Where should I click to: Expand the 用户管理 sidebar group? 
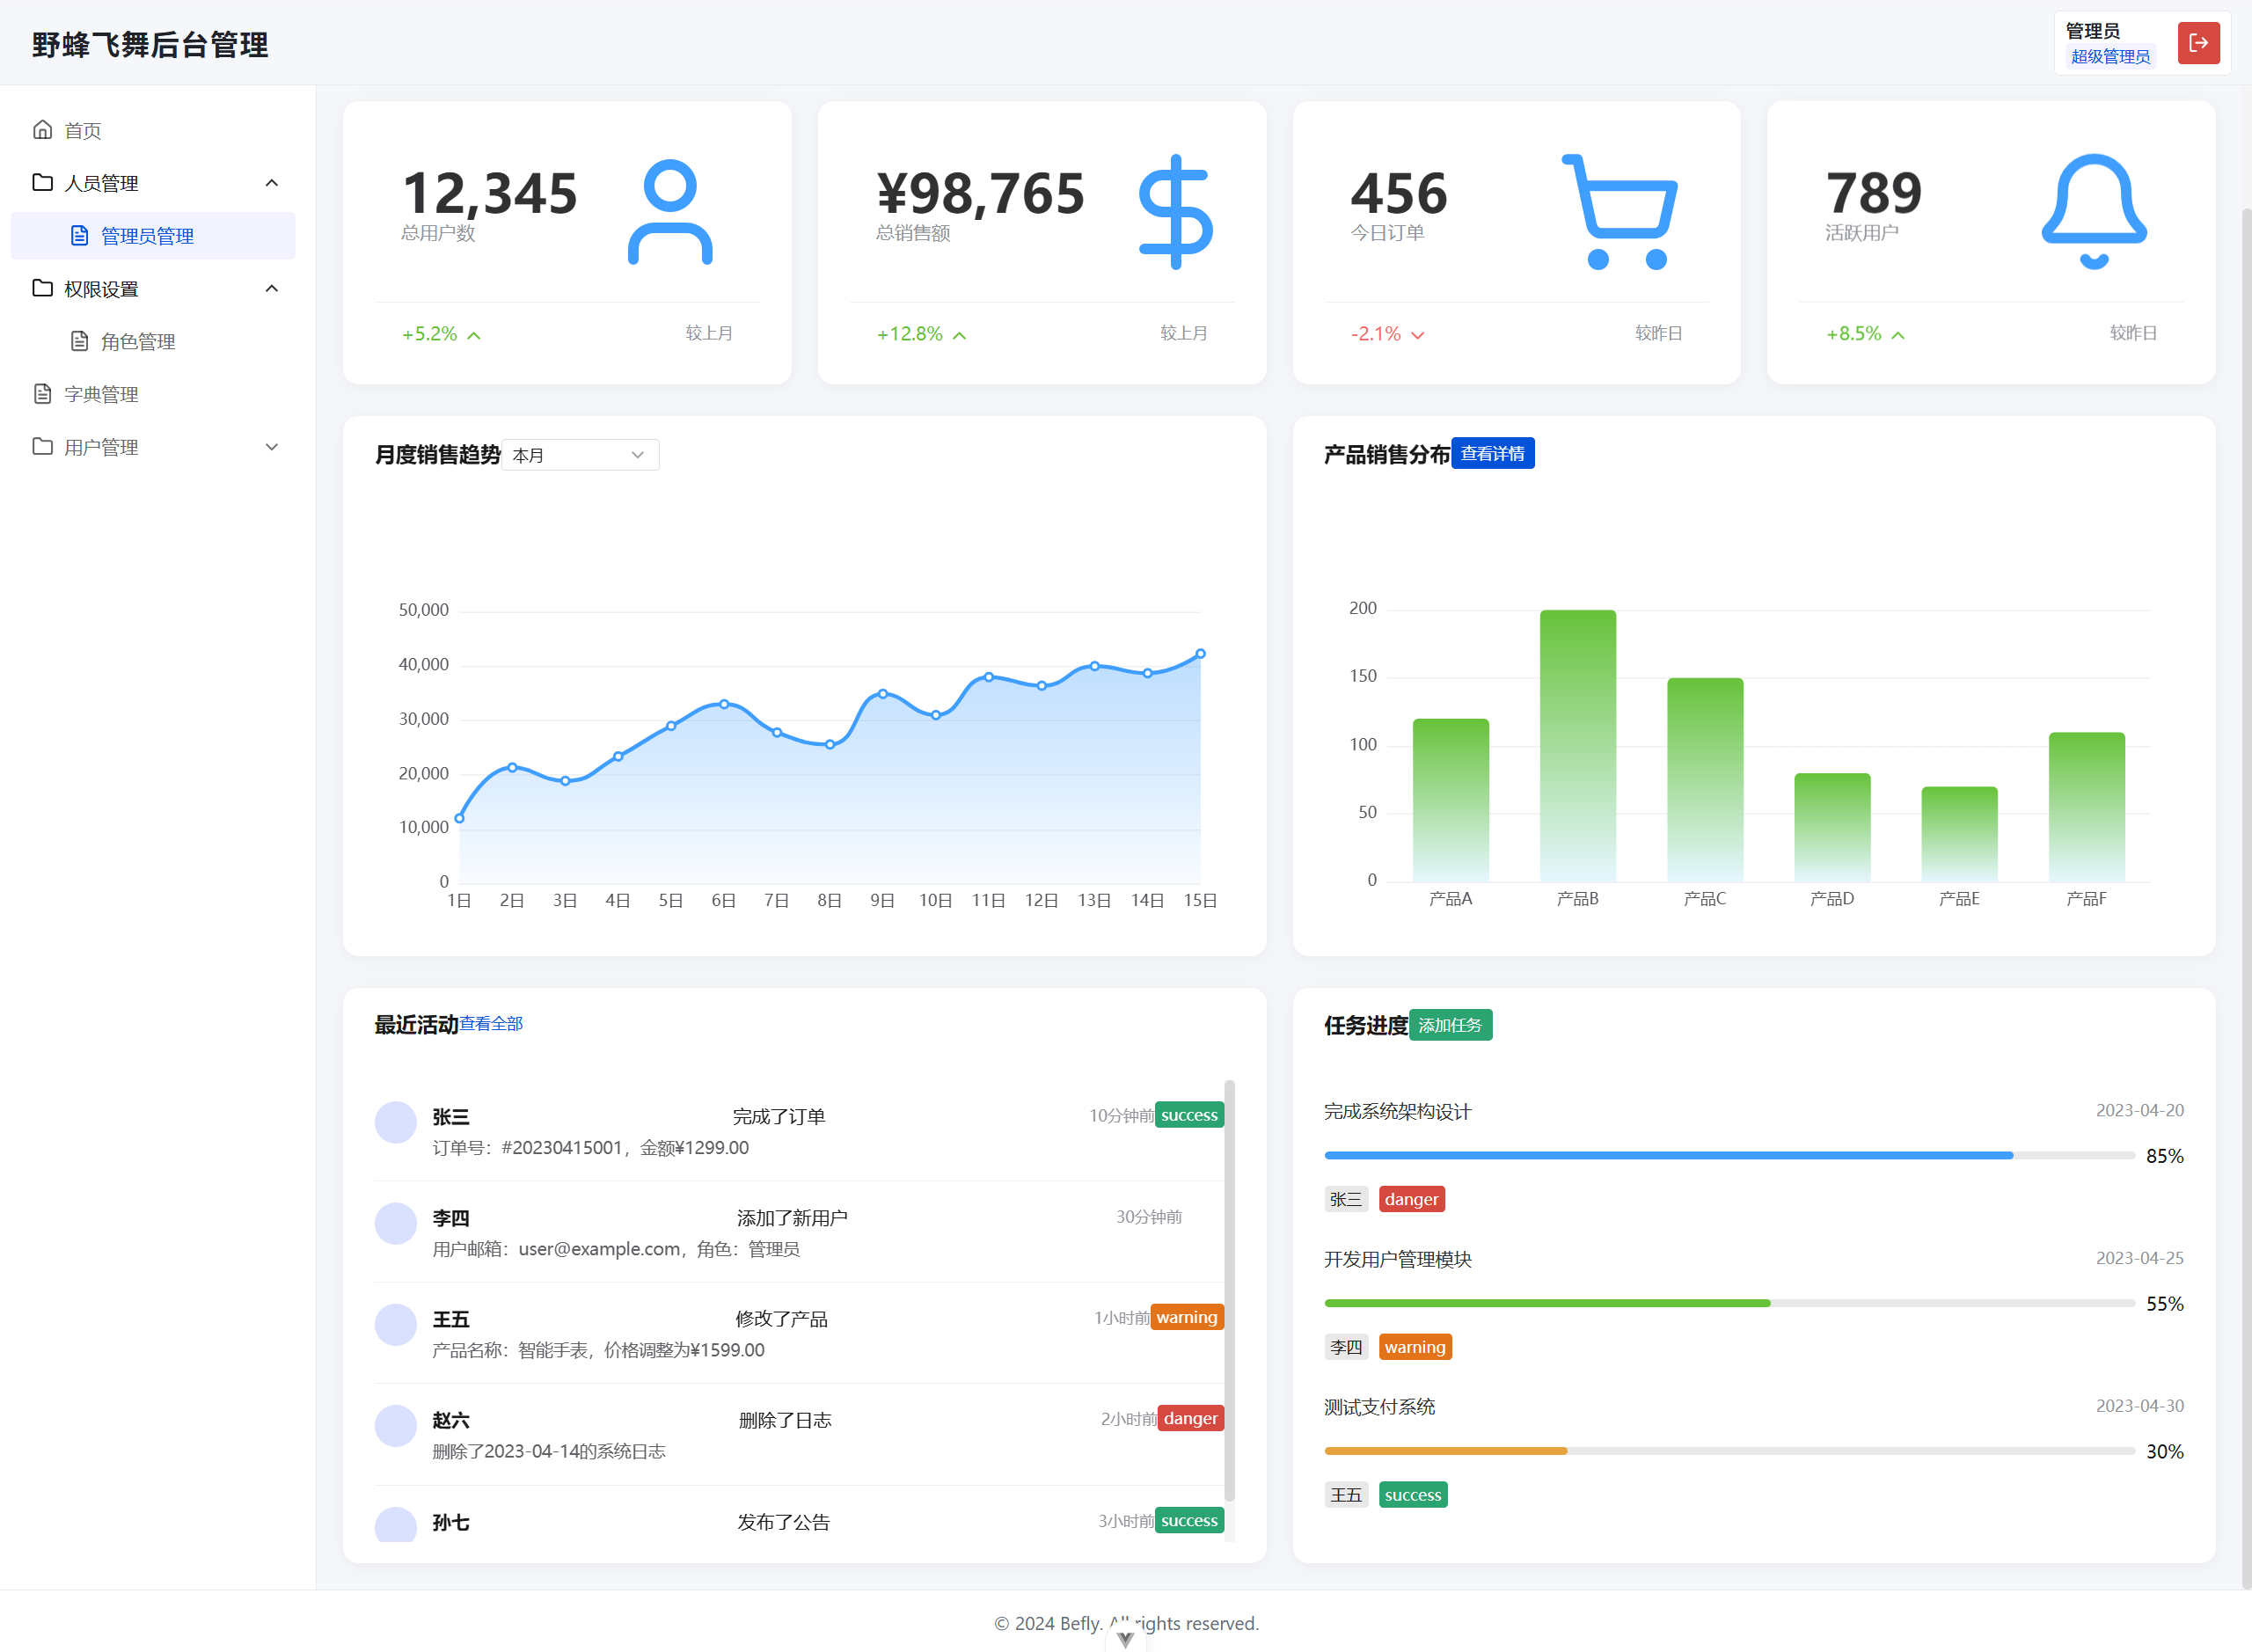tap(271, 447)
